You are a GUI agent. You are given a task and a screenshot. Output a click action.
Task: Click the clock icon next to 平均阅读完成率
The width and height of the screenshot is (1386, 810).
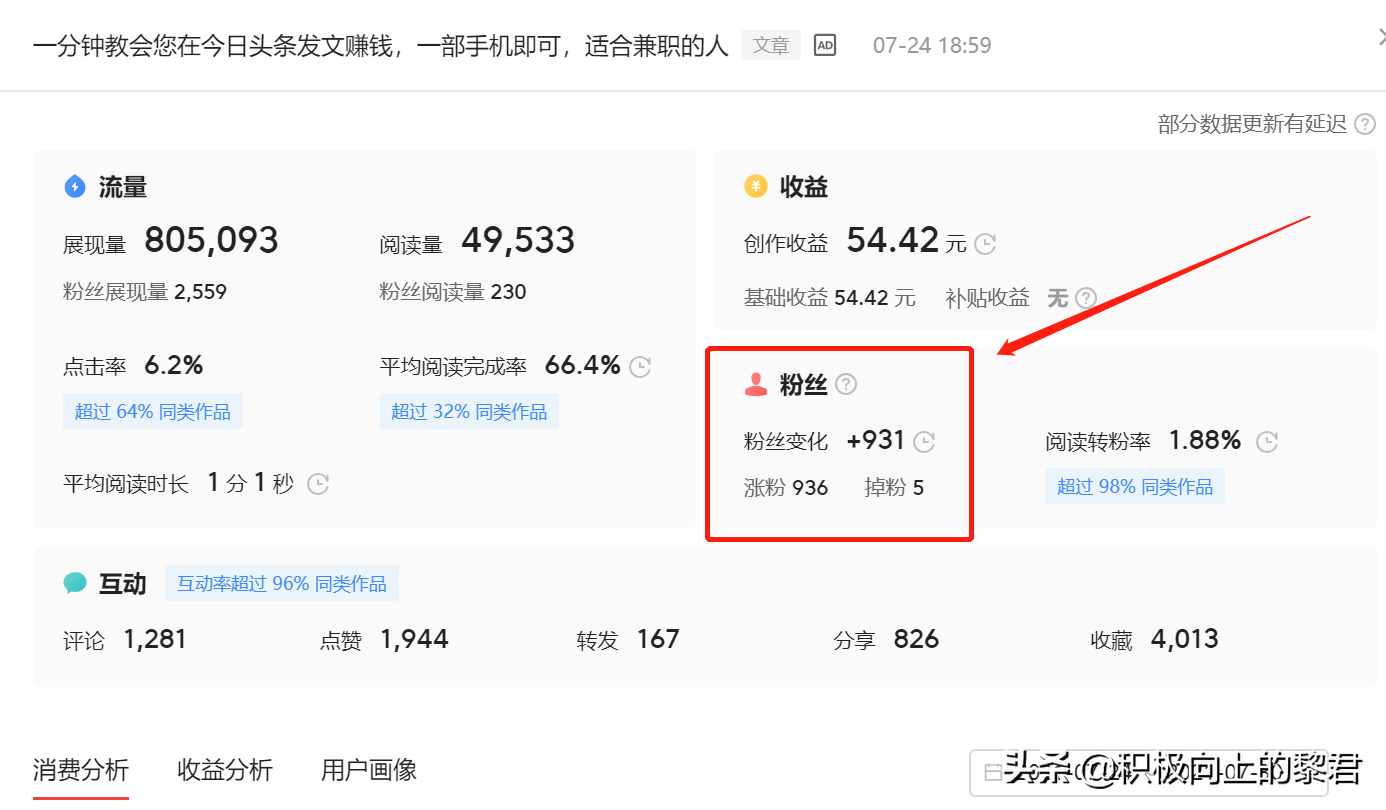640,366
